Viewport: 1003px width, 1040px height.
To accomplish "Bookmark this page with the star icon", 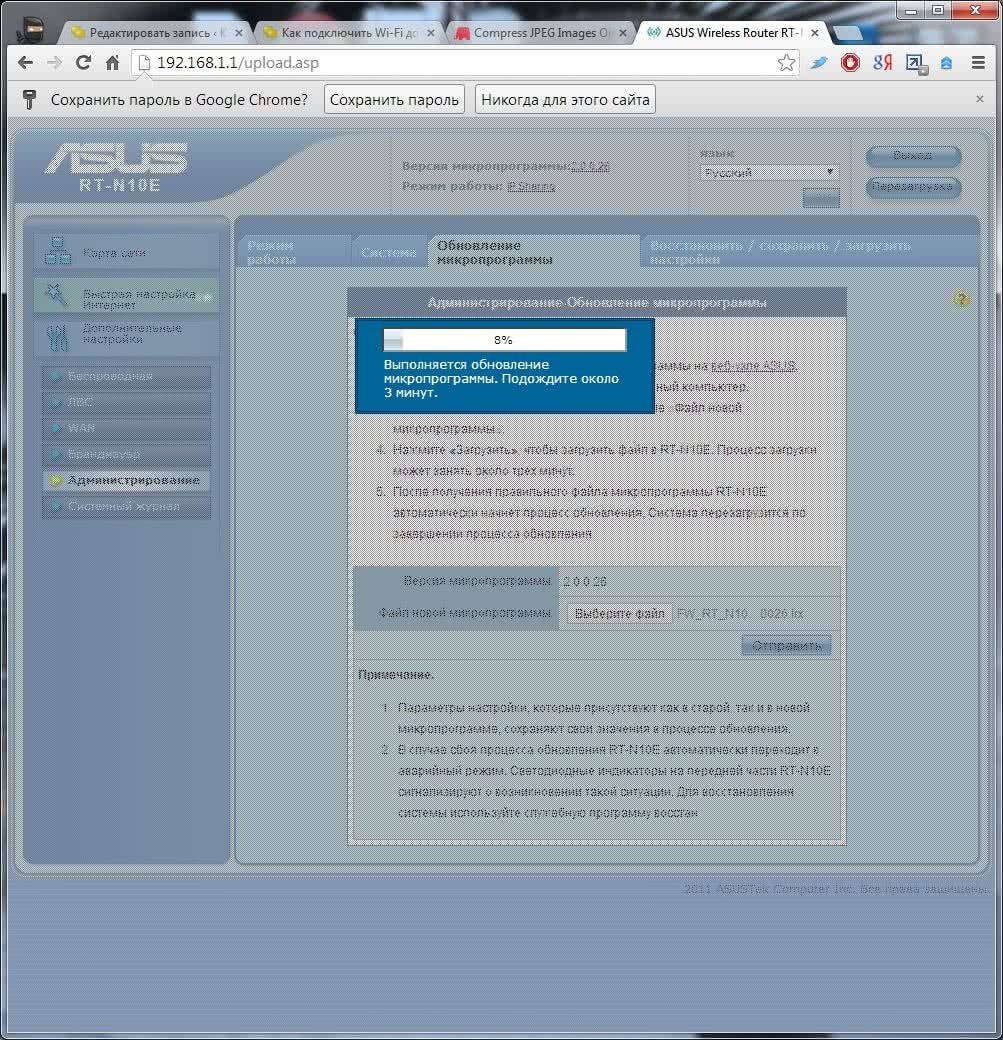I will [x=786, y=63].
